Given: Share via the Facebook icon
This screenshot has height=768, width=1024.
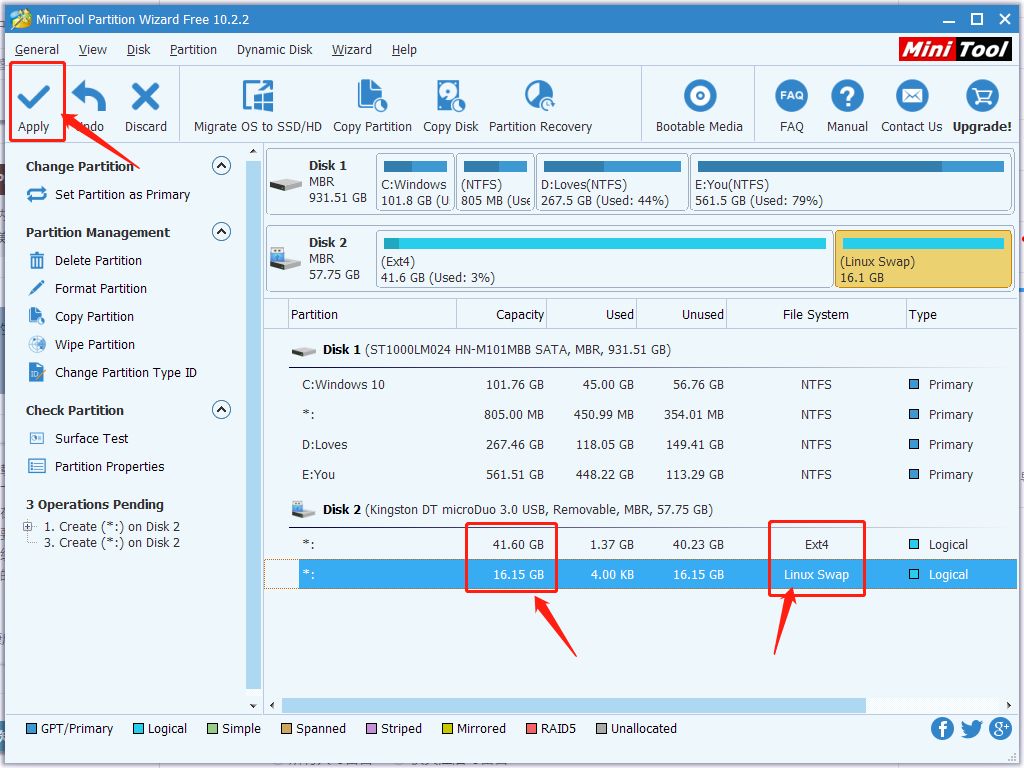Looking at the screenshot, I should tap(942, 728).
